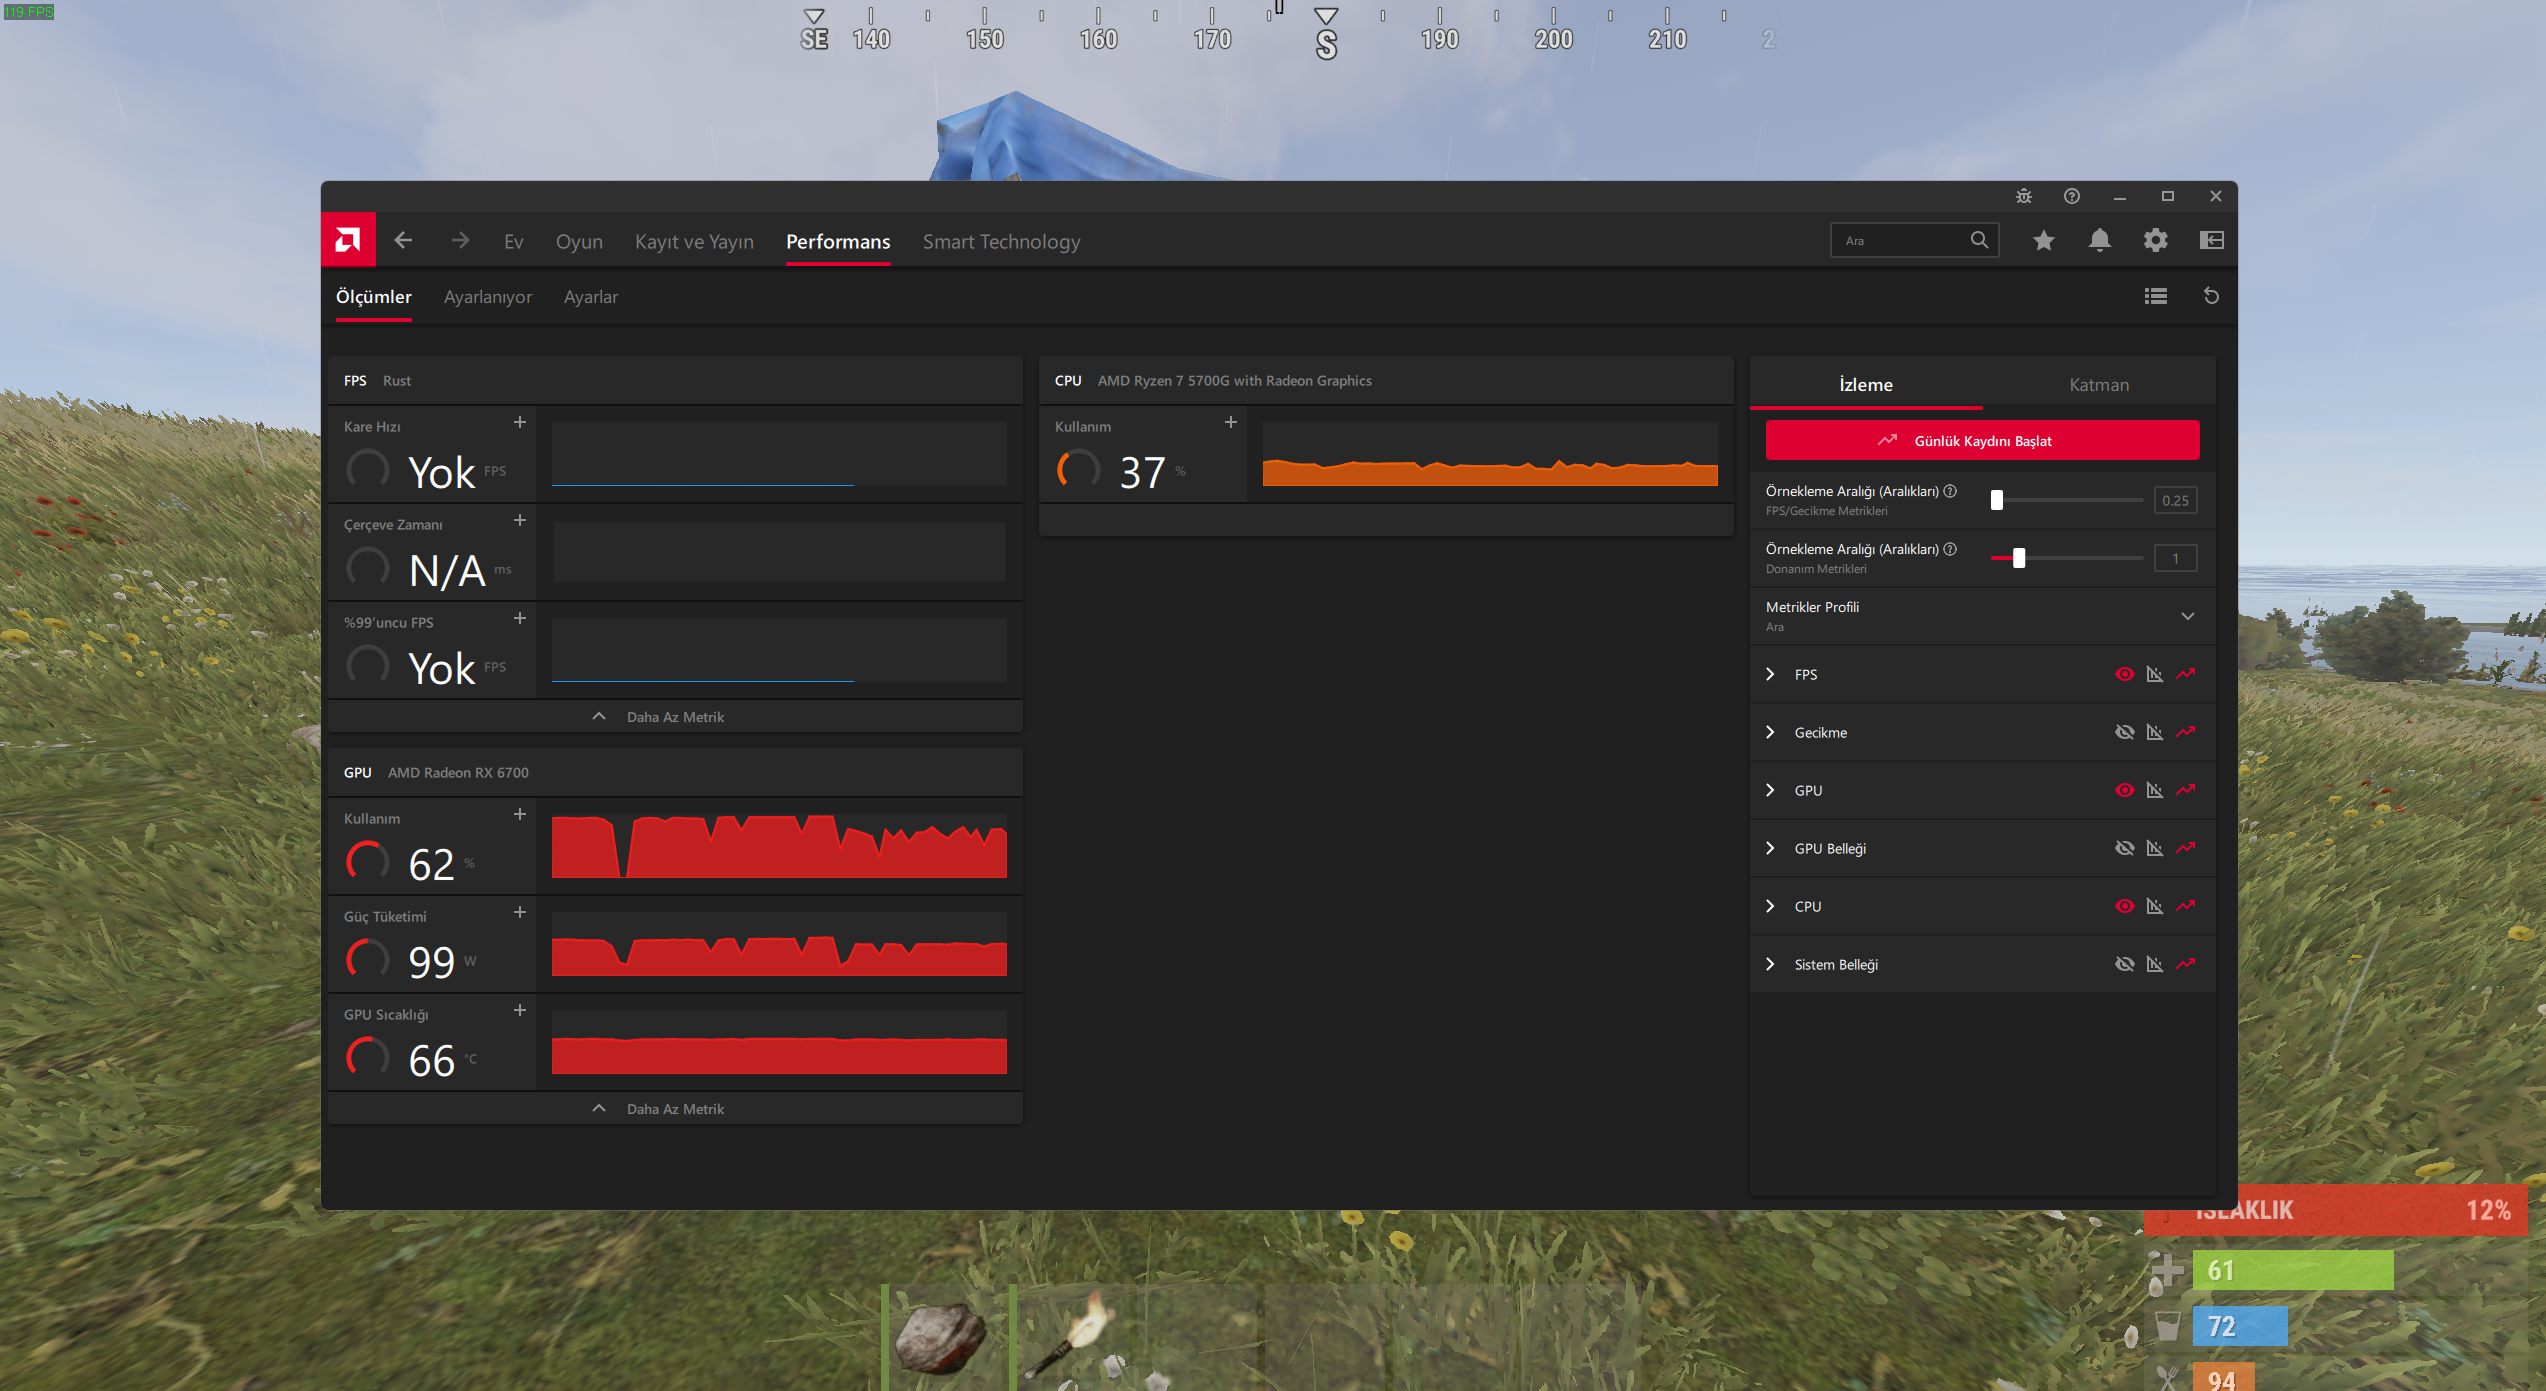Expand the Sistem Belleği row
2546x1391 pixels.
[1770, 964]
